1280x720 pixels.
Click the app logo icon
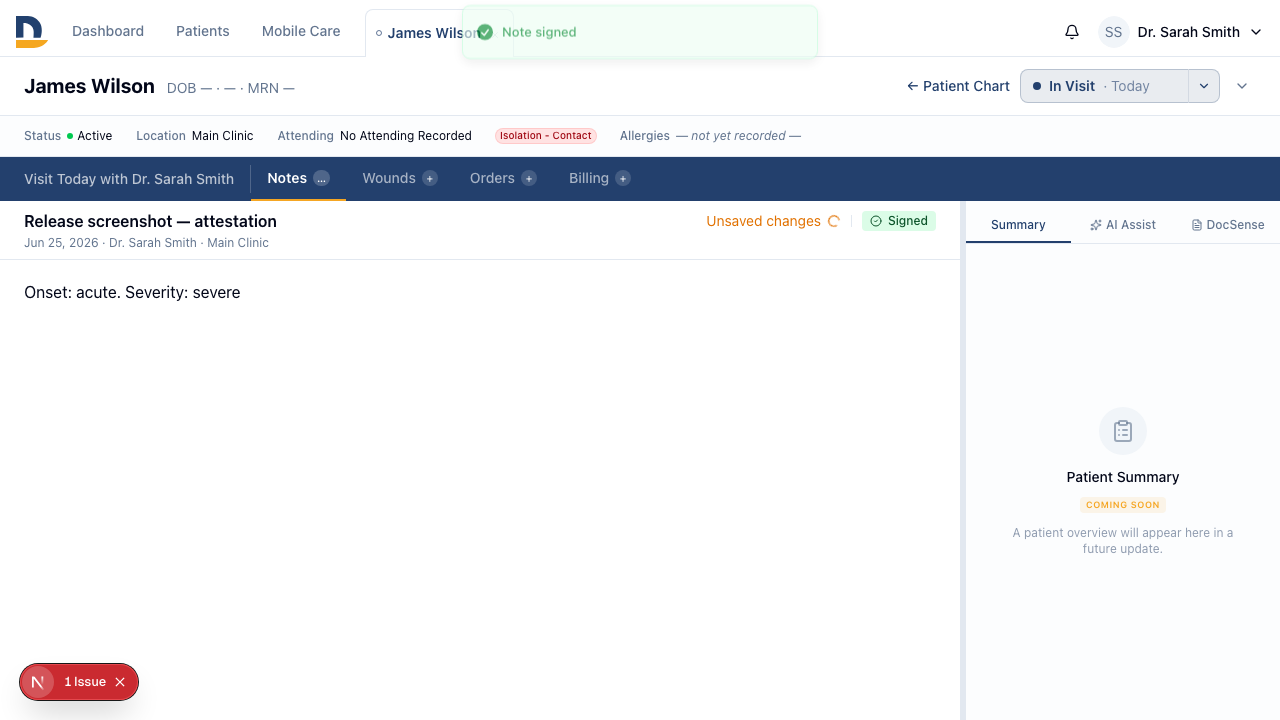tap(32, 31)
